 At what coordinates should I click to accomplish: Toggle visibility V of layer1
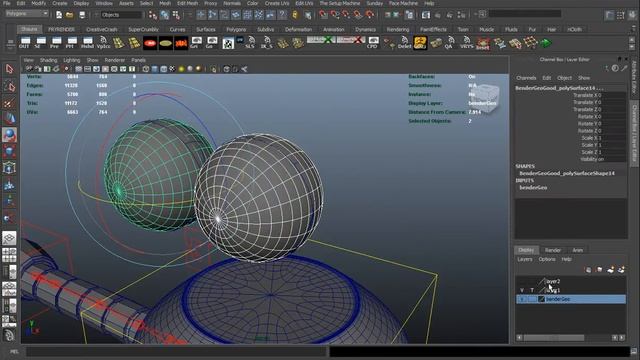[x=521, y=290]
